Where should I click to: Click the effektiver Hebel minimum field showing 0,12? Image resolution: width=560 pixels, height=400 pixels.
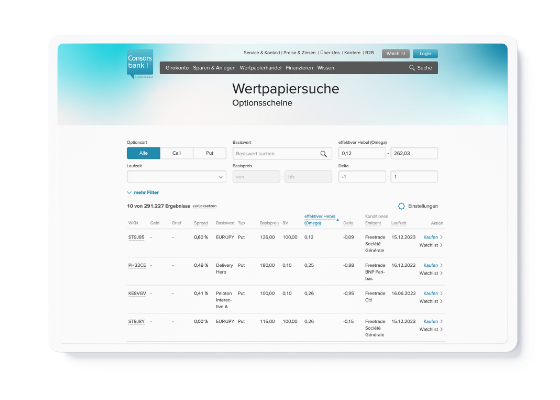tap(362, 153)
